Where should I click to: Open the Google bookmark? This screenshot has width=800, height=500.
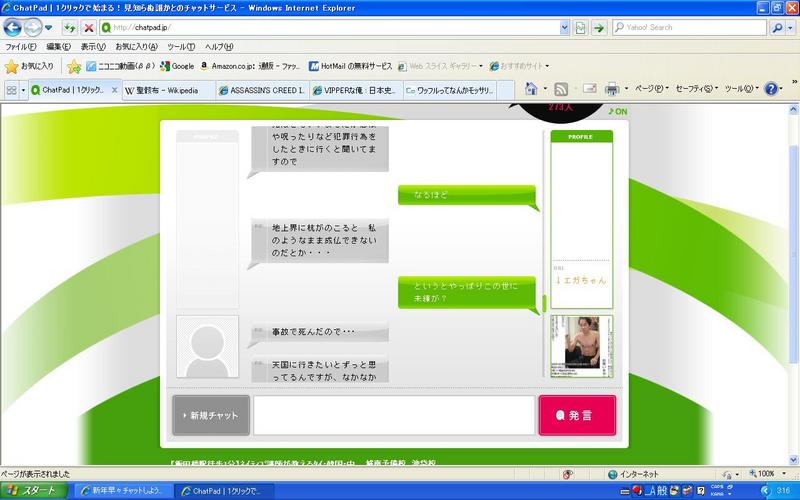(x=177, y=66)
